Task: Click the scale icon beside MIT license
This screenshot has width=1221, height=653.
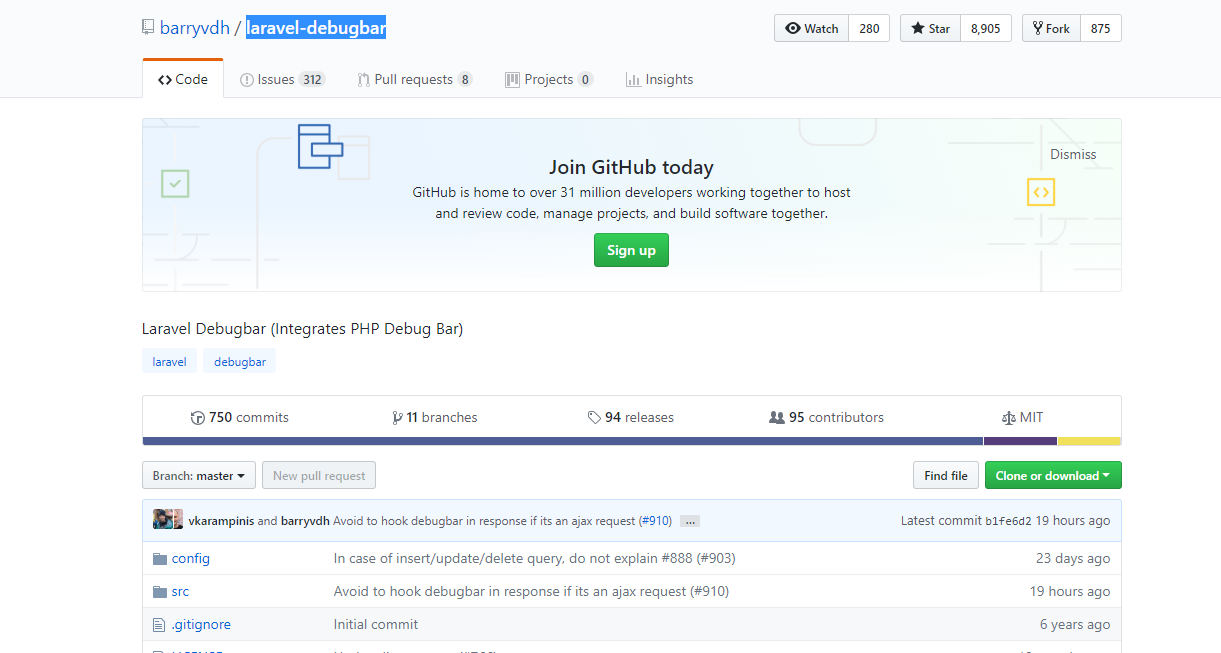Action: tap(1008, 418)
